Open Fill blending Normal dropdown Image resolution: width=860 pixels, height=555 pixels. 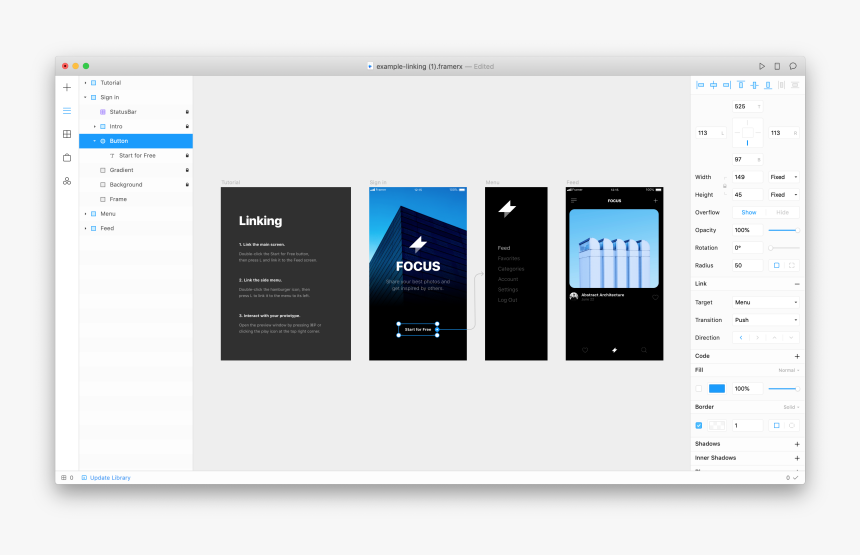point(789,370)
